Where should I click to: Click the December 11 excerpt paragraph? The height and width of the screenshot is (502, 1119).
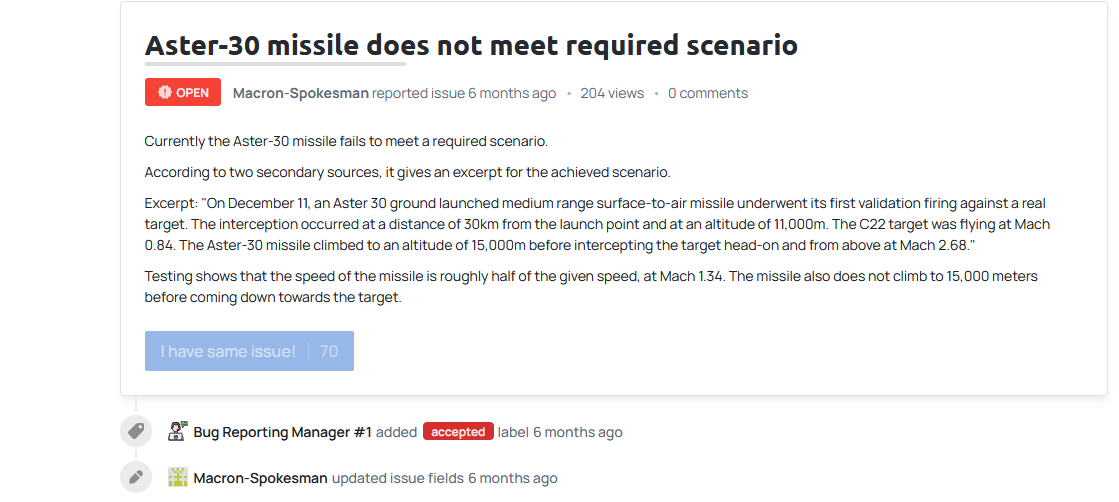(x=597, y=225)
